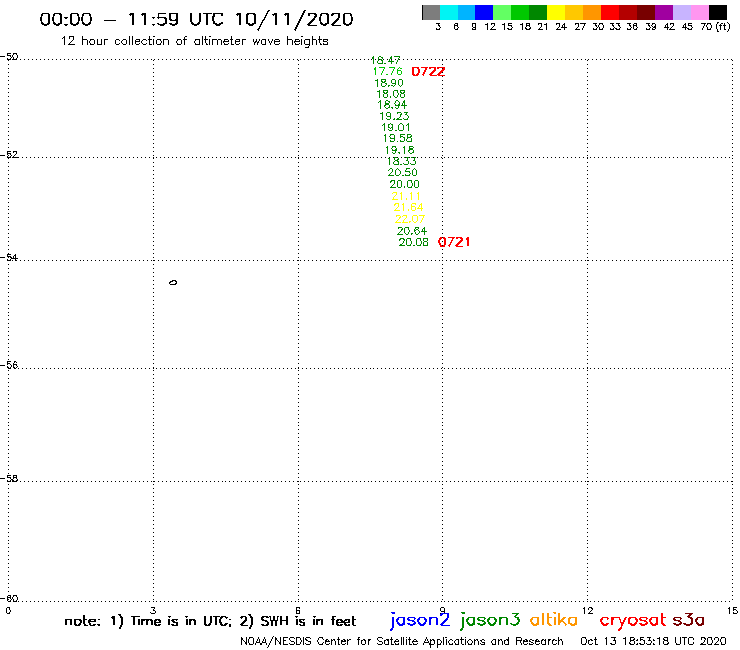Screen dimensions: 740x650
Task: Click the latitude axis label -56
Action: point(9,365)
